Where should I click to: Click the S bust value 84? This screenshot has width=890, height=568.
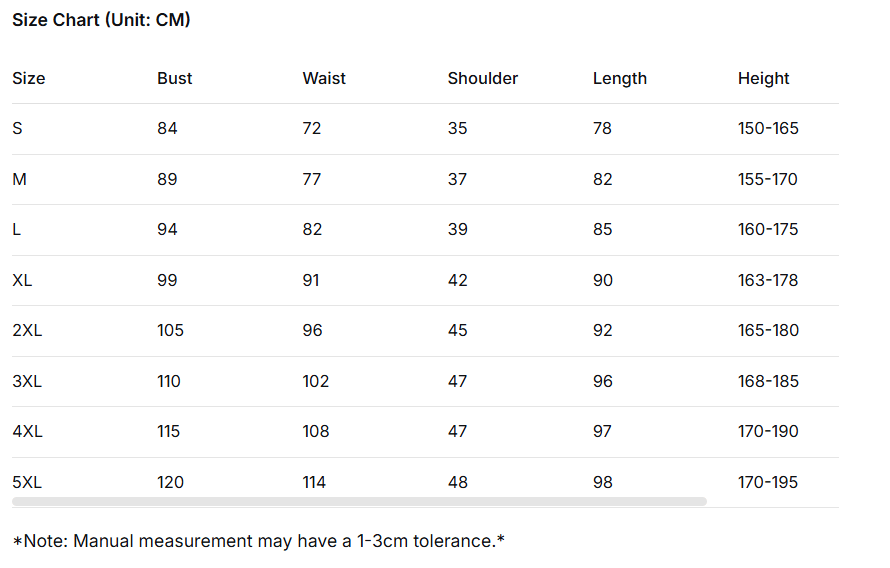click(167, 128)
